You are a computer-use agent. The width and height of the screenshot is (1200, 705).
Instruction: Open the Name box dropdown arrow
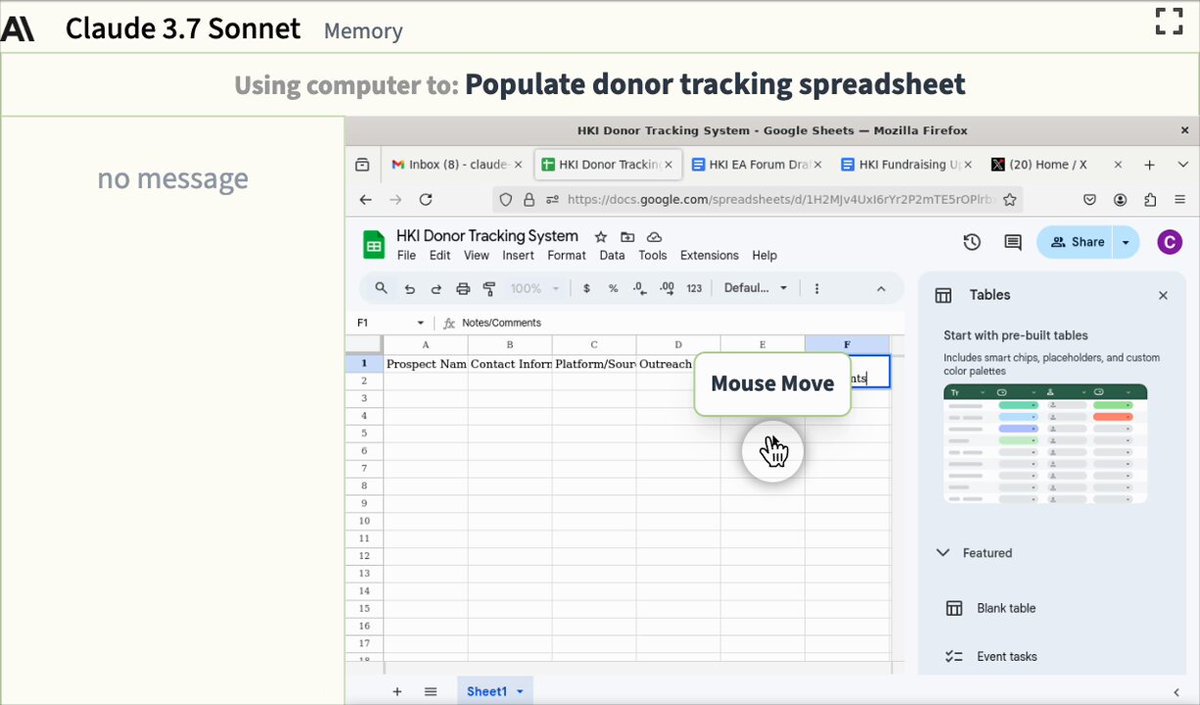(421, 323)
